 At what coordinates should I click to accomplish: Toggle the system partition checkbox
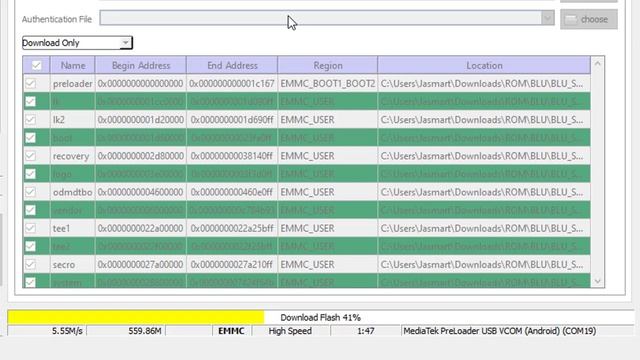pyautogui.click(x=31, y=282)
